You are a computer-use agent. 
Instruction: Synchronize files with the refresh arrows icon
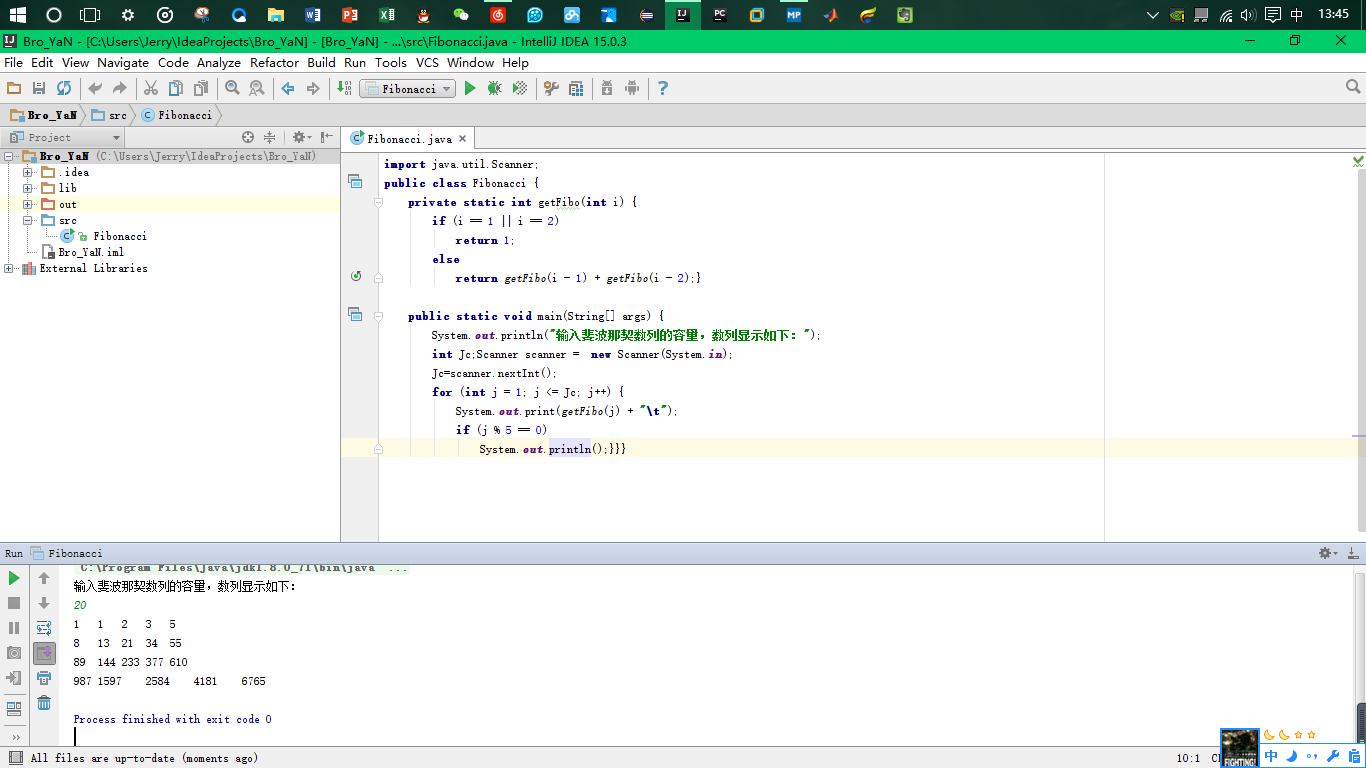pyautogui.click(x=64, y=88)
